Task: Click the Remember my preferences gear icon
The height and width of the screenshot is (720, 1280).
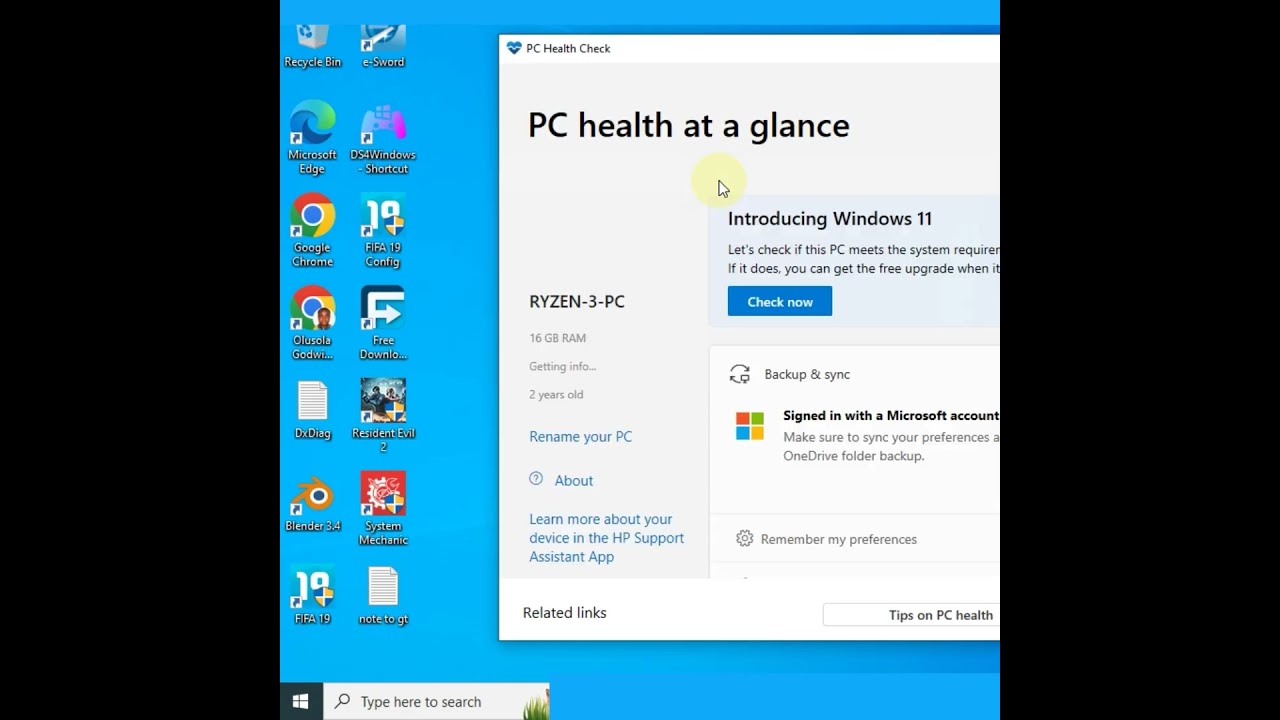Action: 744,539
